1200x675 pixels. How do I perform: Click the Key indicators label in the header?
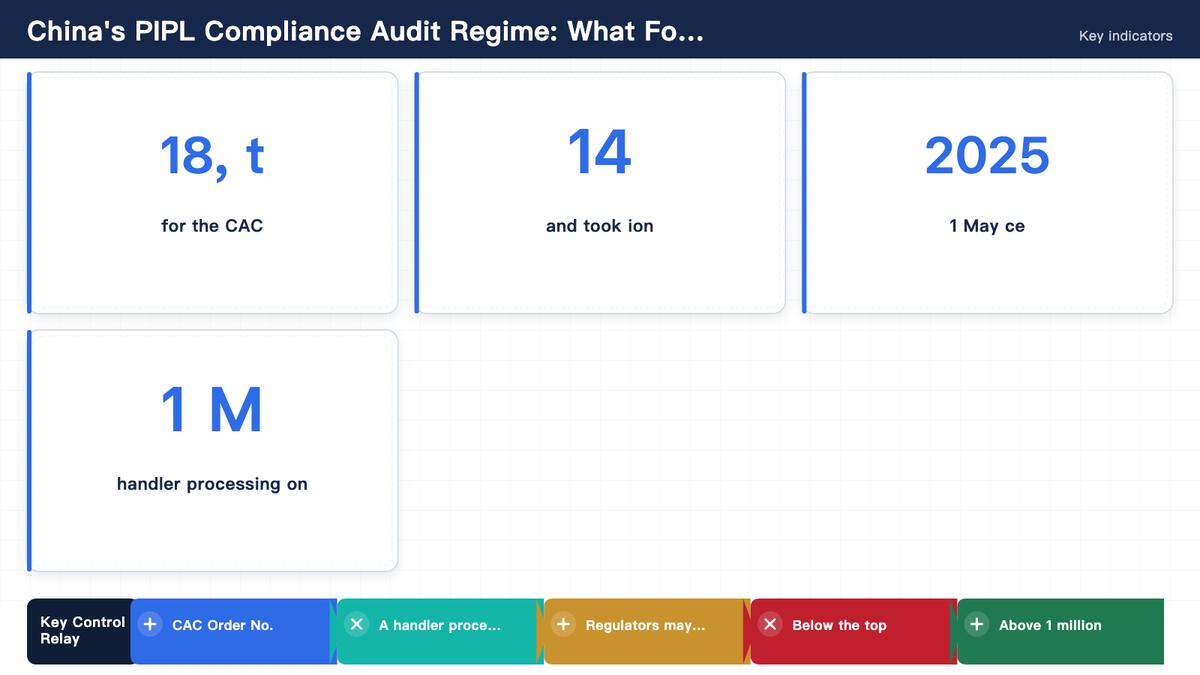point(1125,36)
